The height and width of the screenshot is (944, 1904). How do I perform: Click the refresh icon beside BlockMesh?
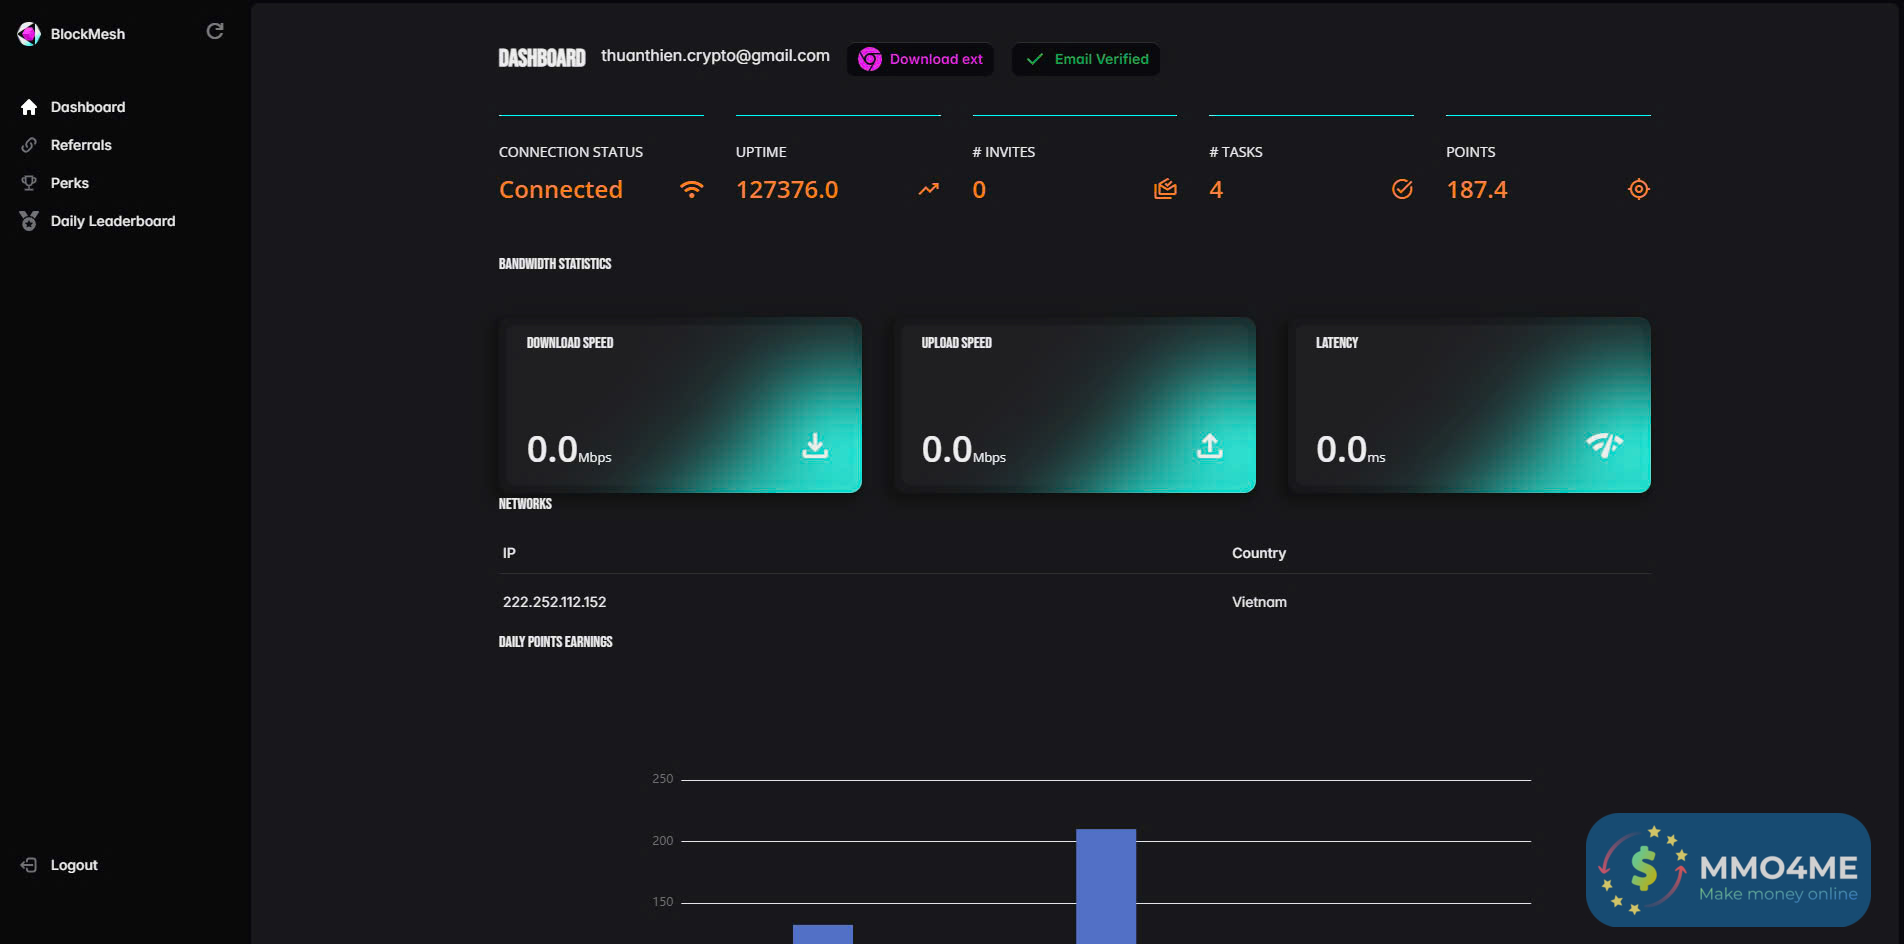coord(215,32)
